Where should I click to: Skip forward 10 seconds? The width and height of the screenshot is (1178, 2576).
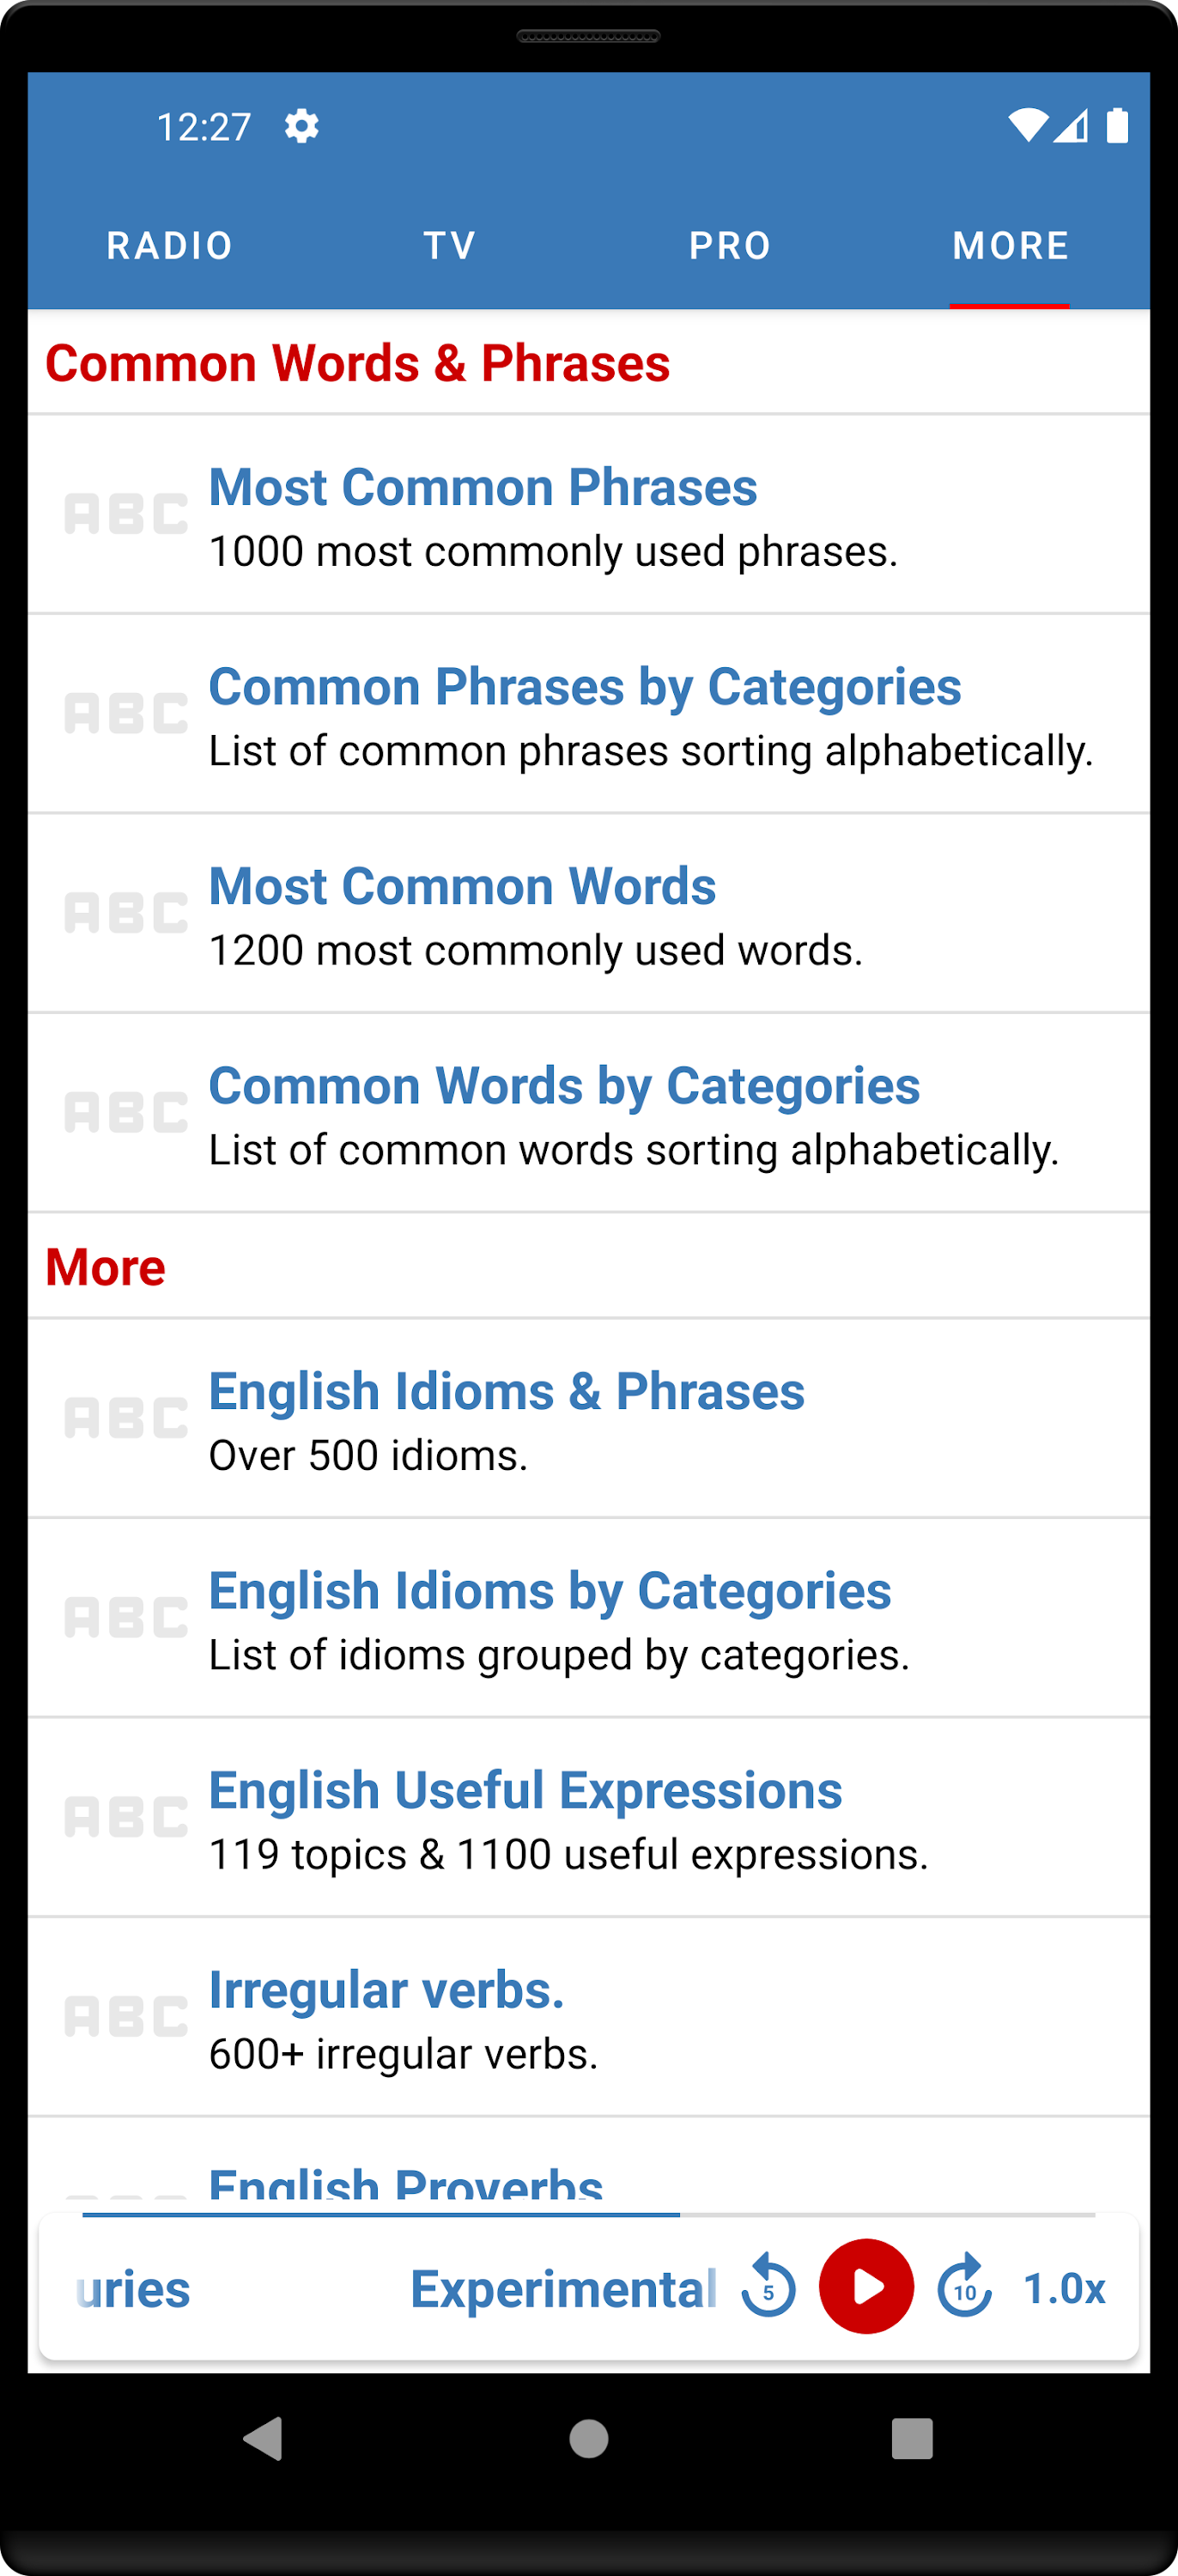point(963,2290)
